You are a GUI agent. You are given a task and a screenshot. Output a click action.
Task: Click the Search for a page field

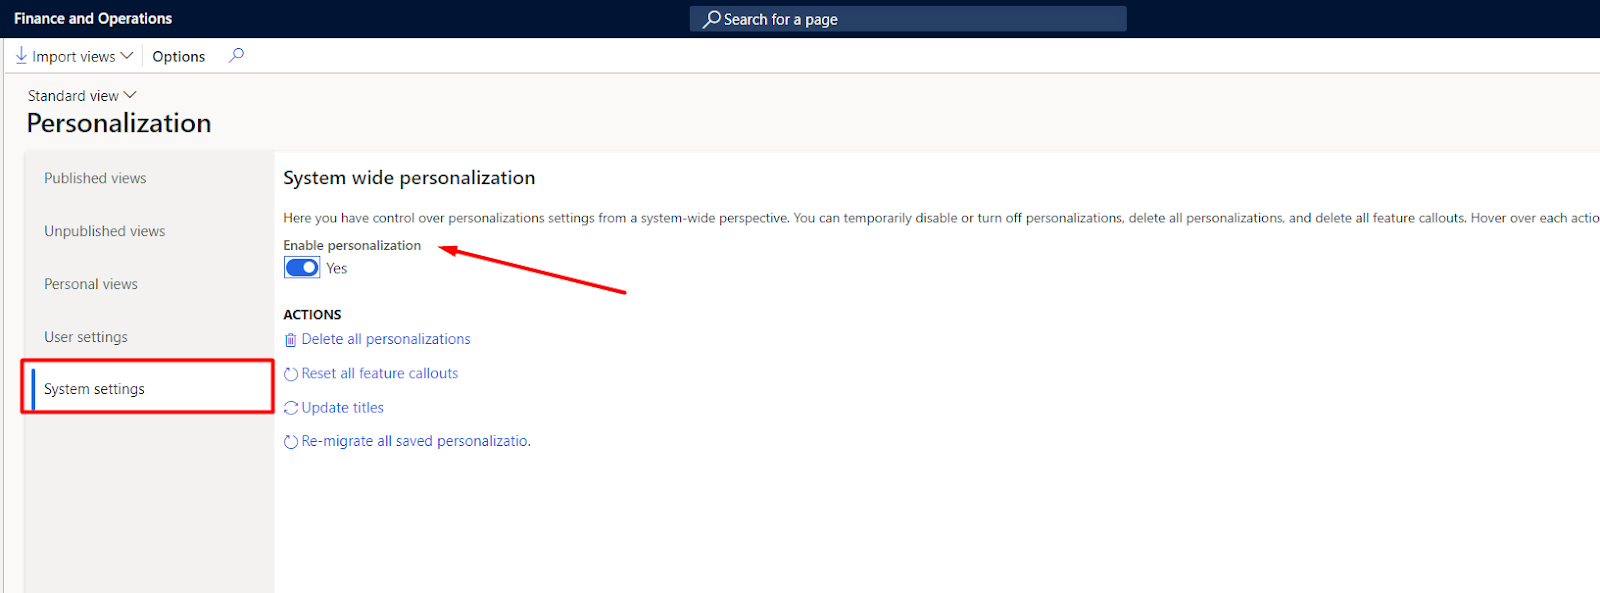point(908,19)
